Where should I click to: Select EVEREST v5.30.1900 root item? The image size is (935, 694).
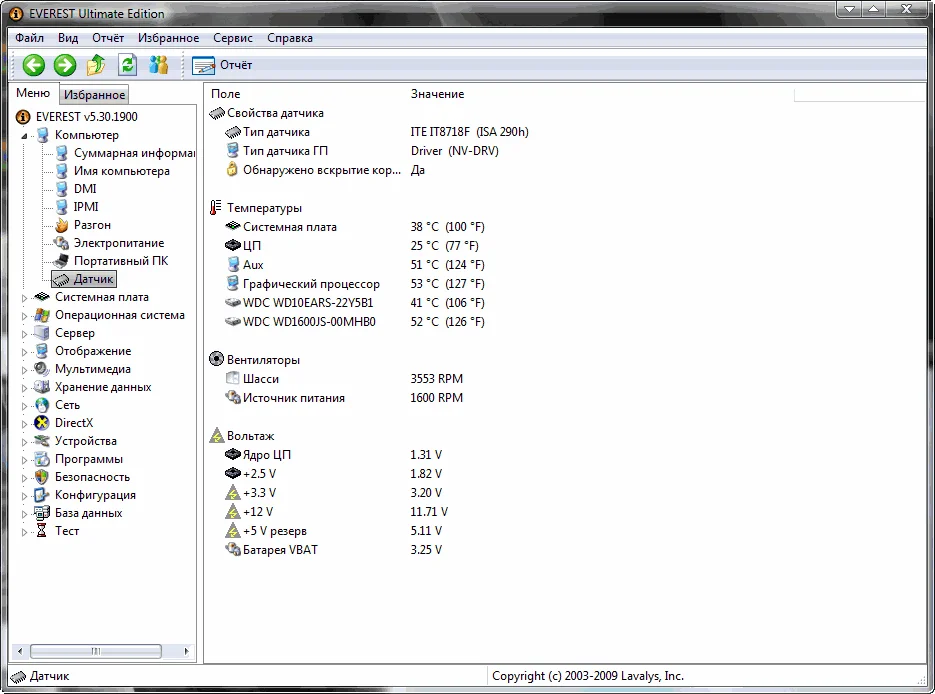(x=86, y=117)
